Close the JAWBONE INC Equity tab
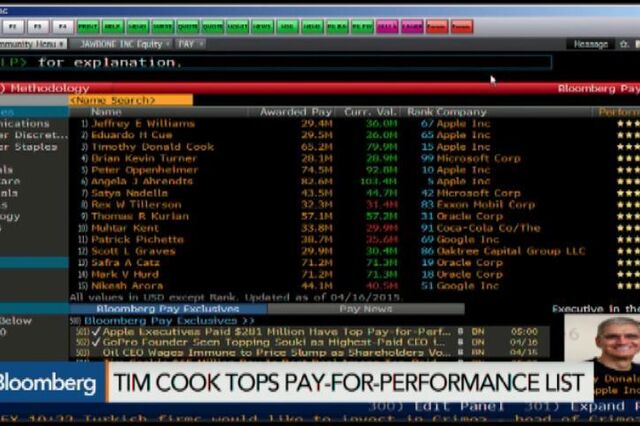Viewport: 640px width, 426px height. click(x=167, y=44)
